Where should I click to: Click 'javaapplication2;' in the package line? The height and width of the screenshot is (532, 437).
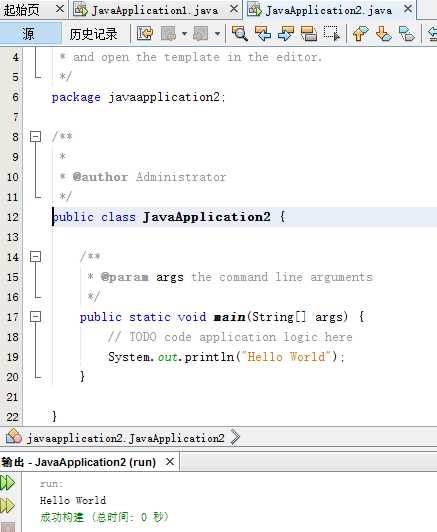click(167, 97)
